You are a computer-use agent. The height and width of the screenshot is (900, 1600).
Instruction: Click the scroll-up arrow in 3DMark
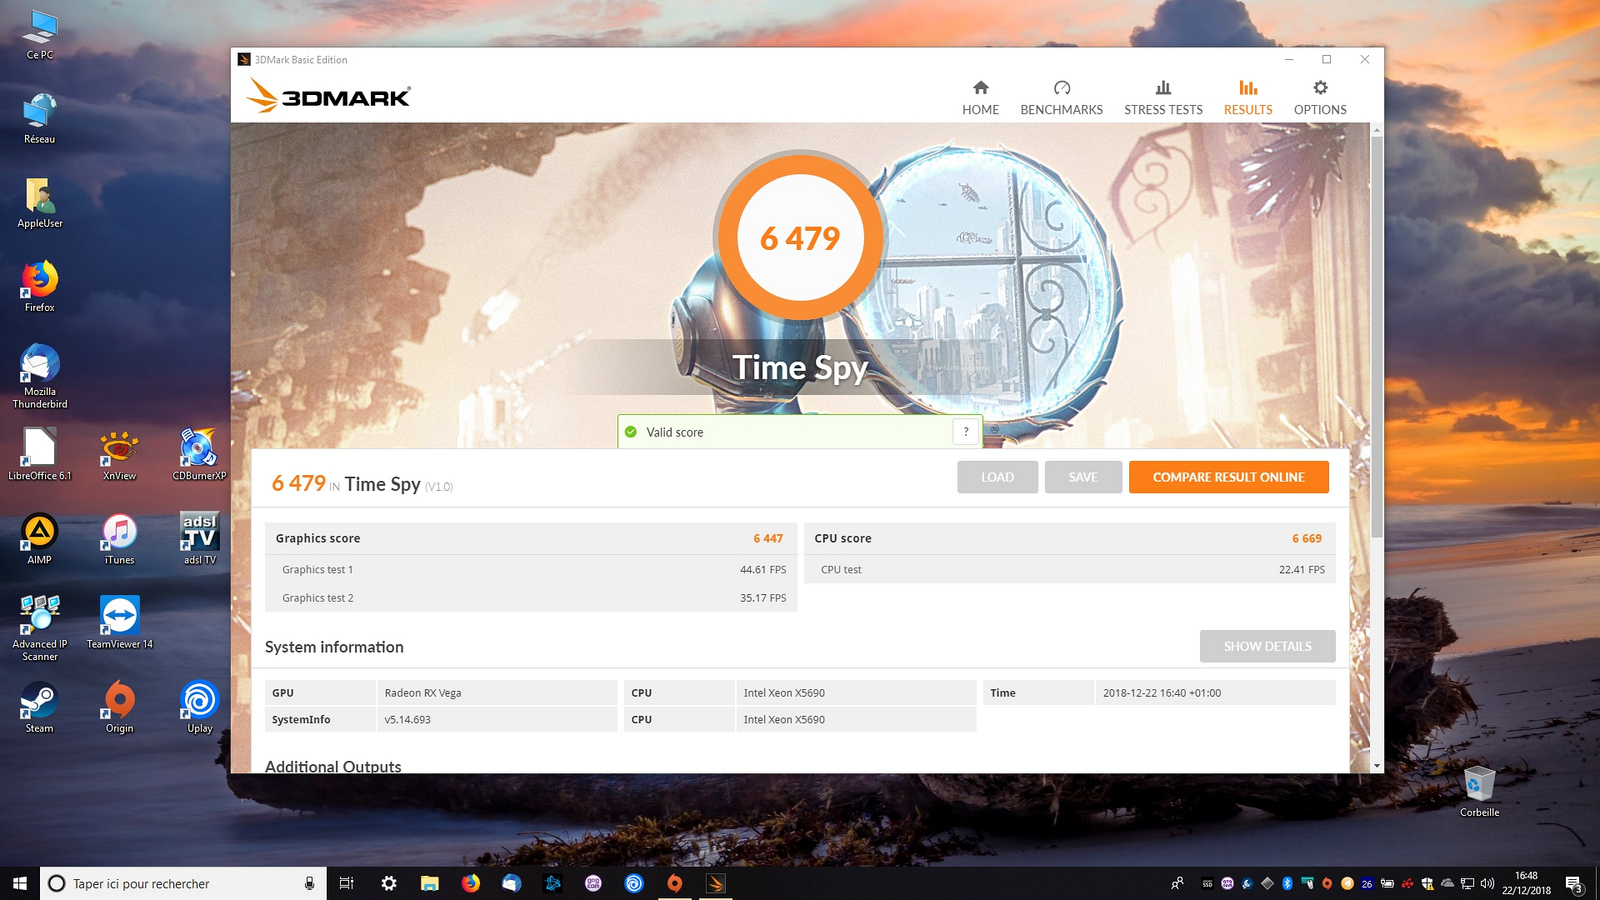(1377, 130)
